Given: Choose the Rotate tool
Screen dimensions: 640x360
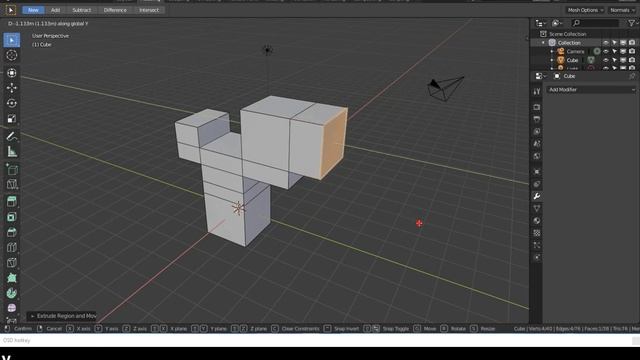Looking at the screenshot, I should pos(11,103).
